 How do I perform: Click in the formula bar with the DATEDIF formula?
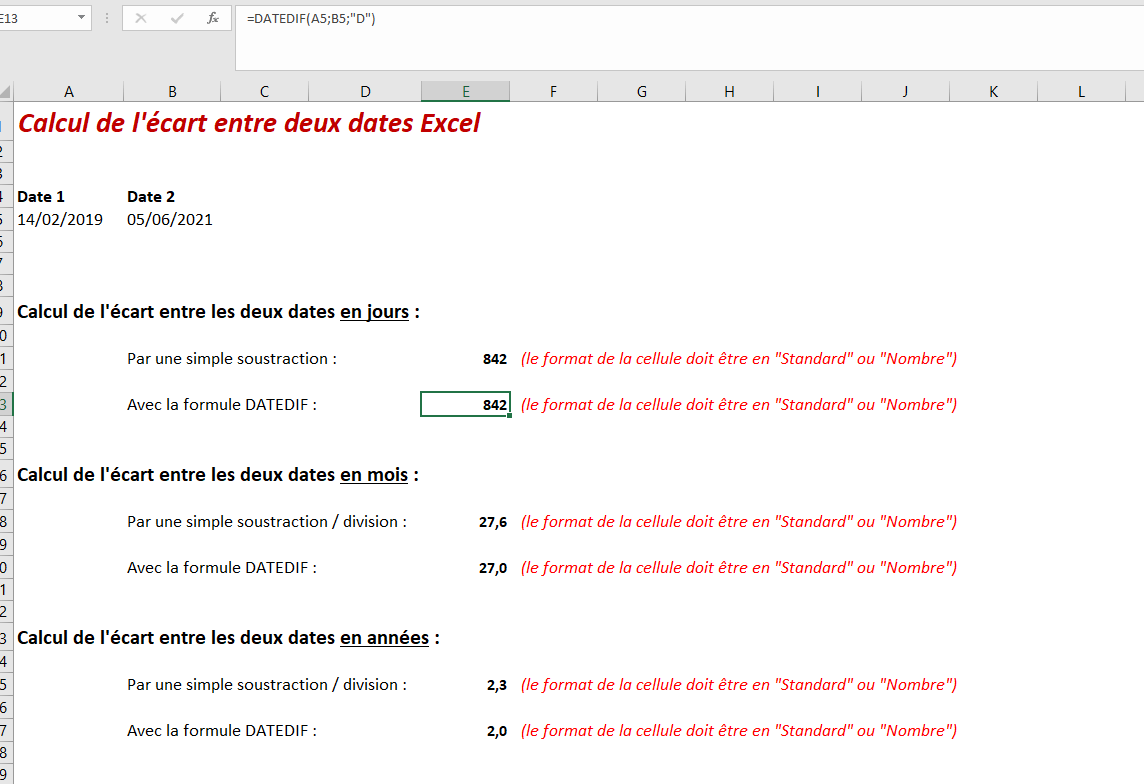pos(689,38)
